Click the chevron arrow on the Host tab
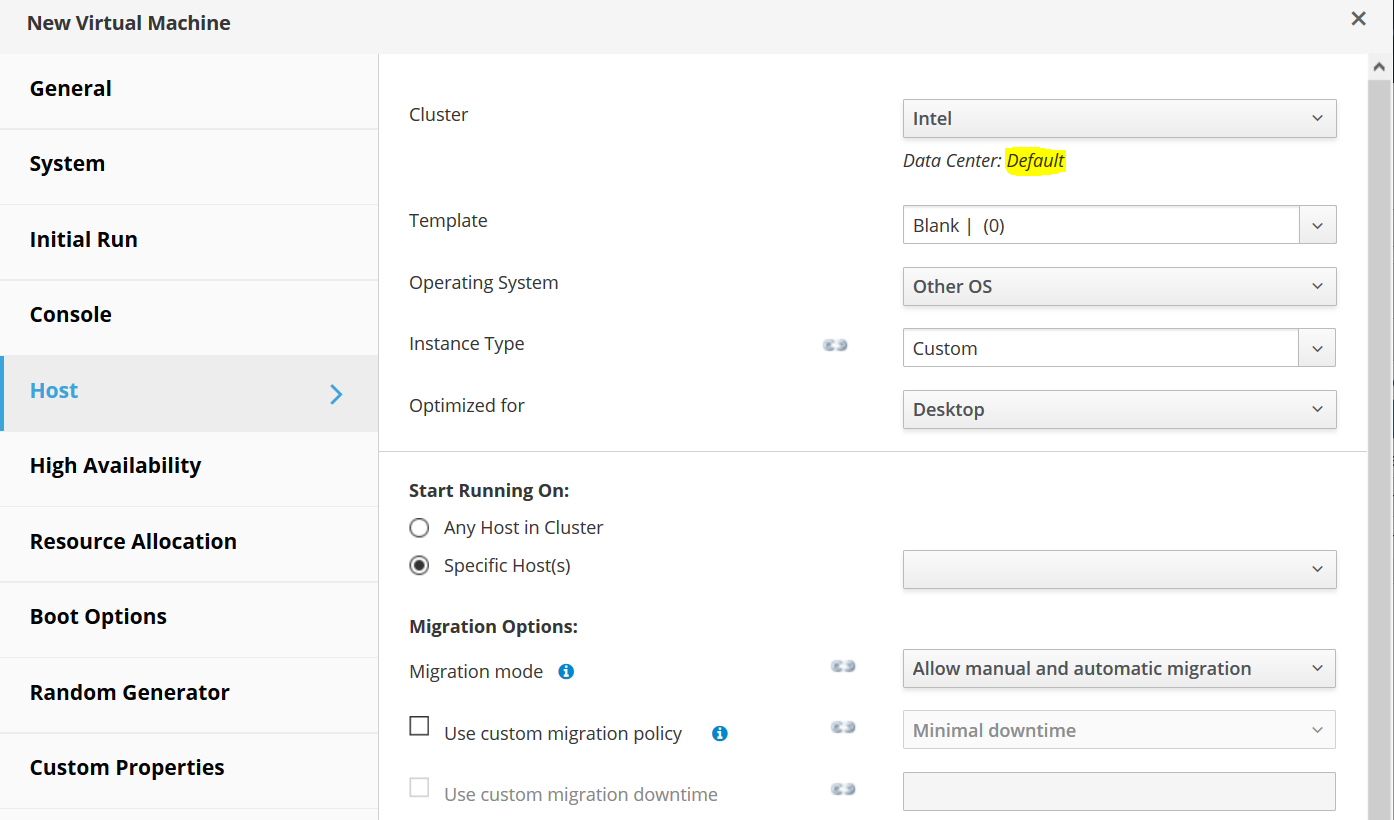 pos(336,394)
